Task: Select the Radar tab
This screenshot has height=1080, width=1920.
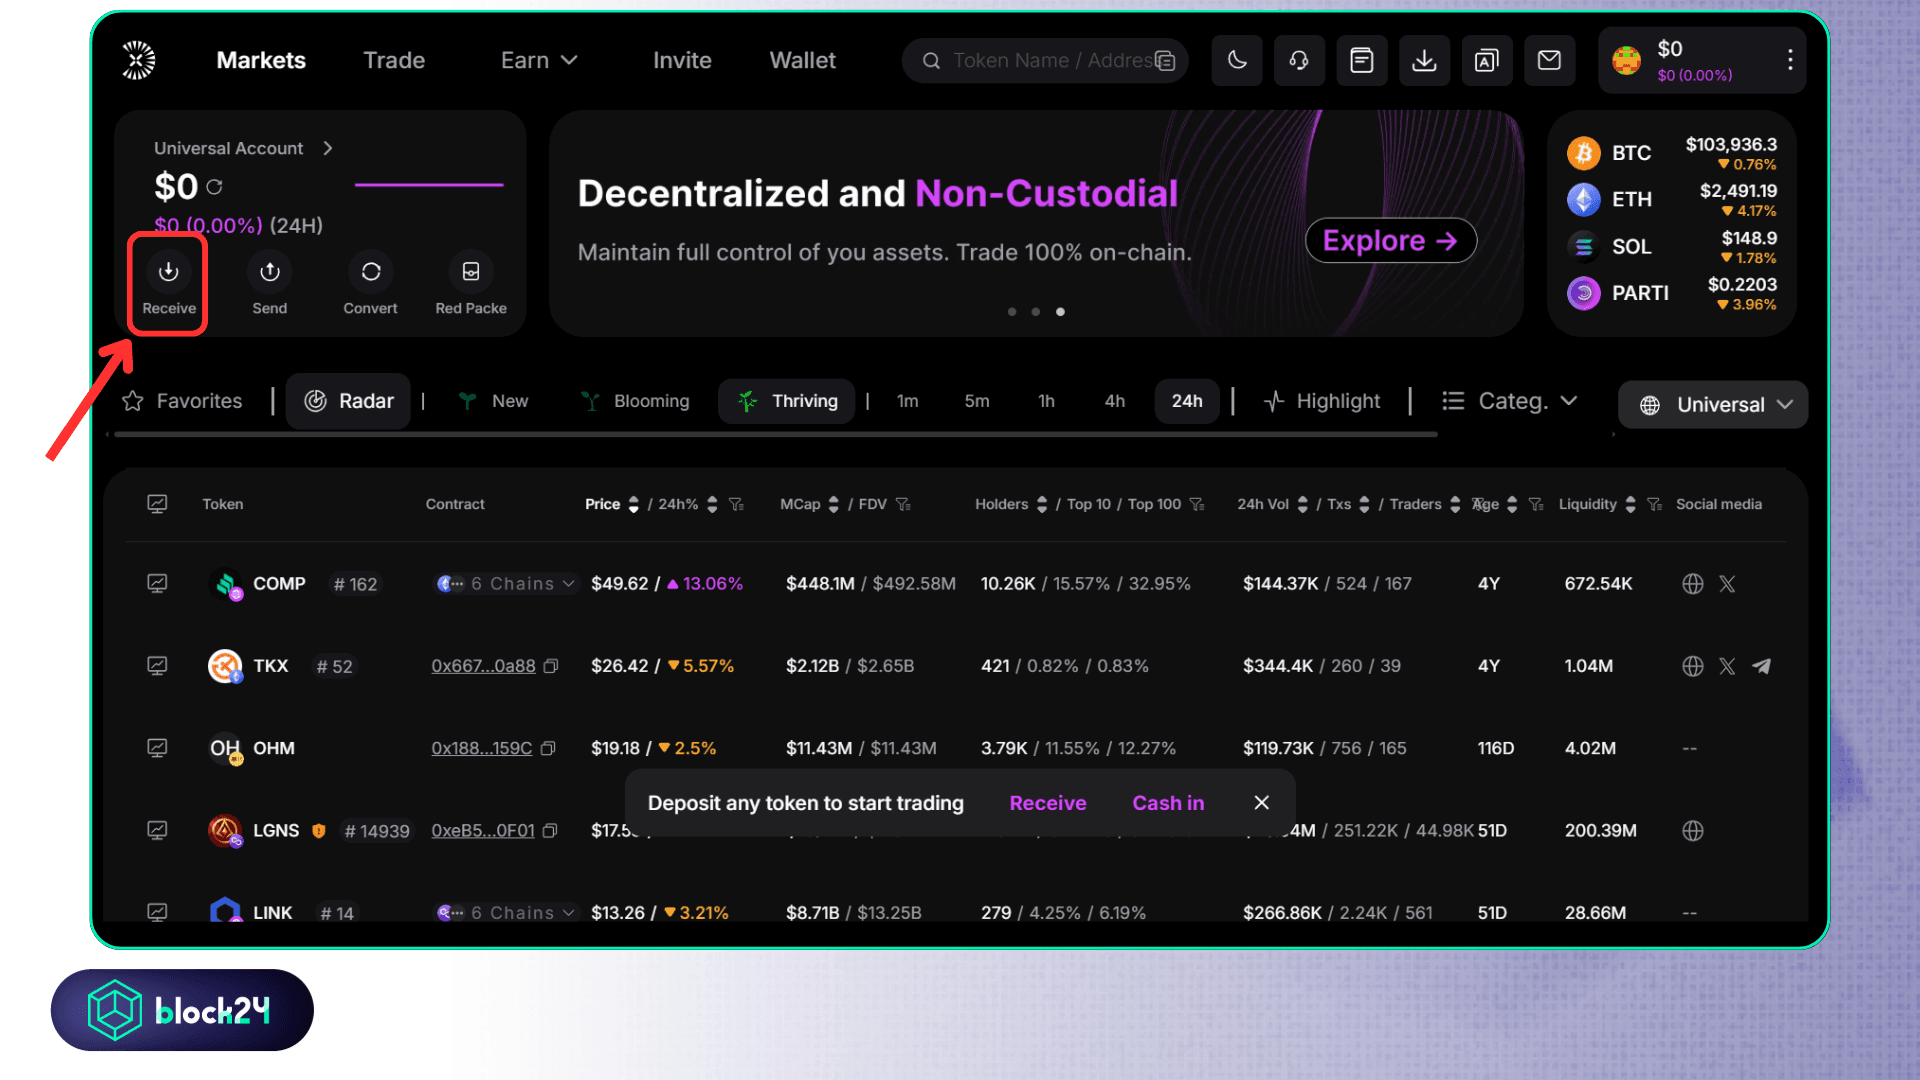Action: tap(349, 401)
